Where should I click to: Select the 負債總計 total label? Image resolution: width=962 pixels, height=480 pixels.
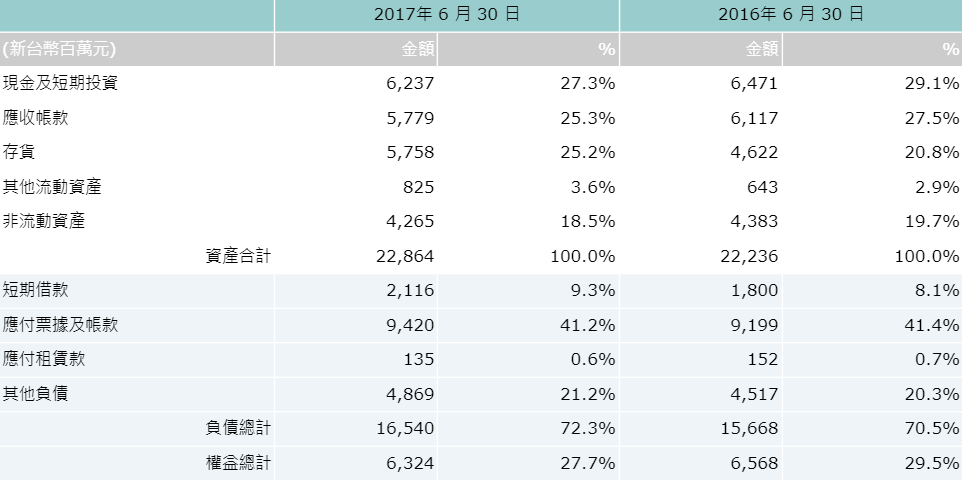point(237,428)
